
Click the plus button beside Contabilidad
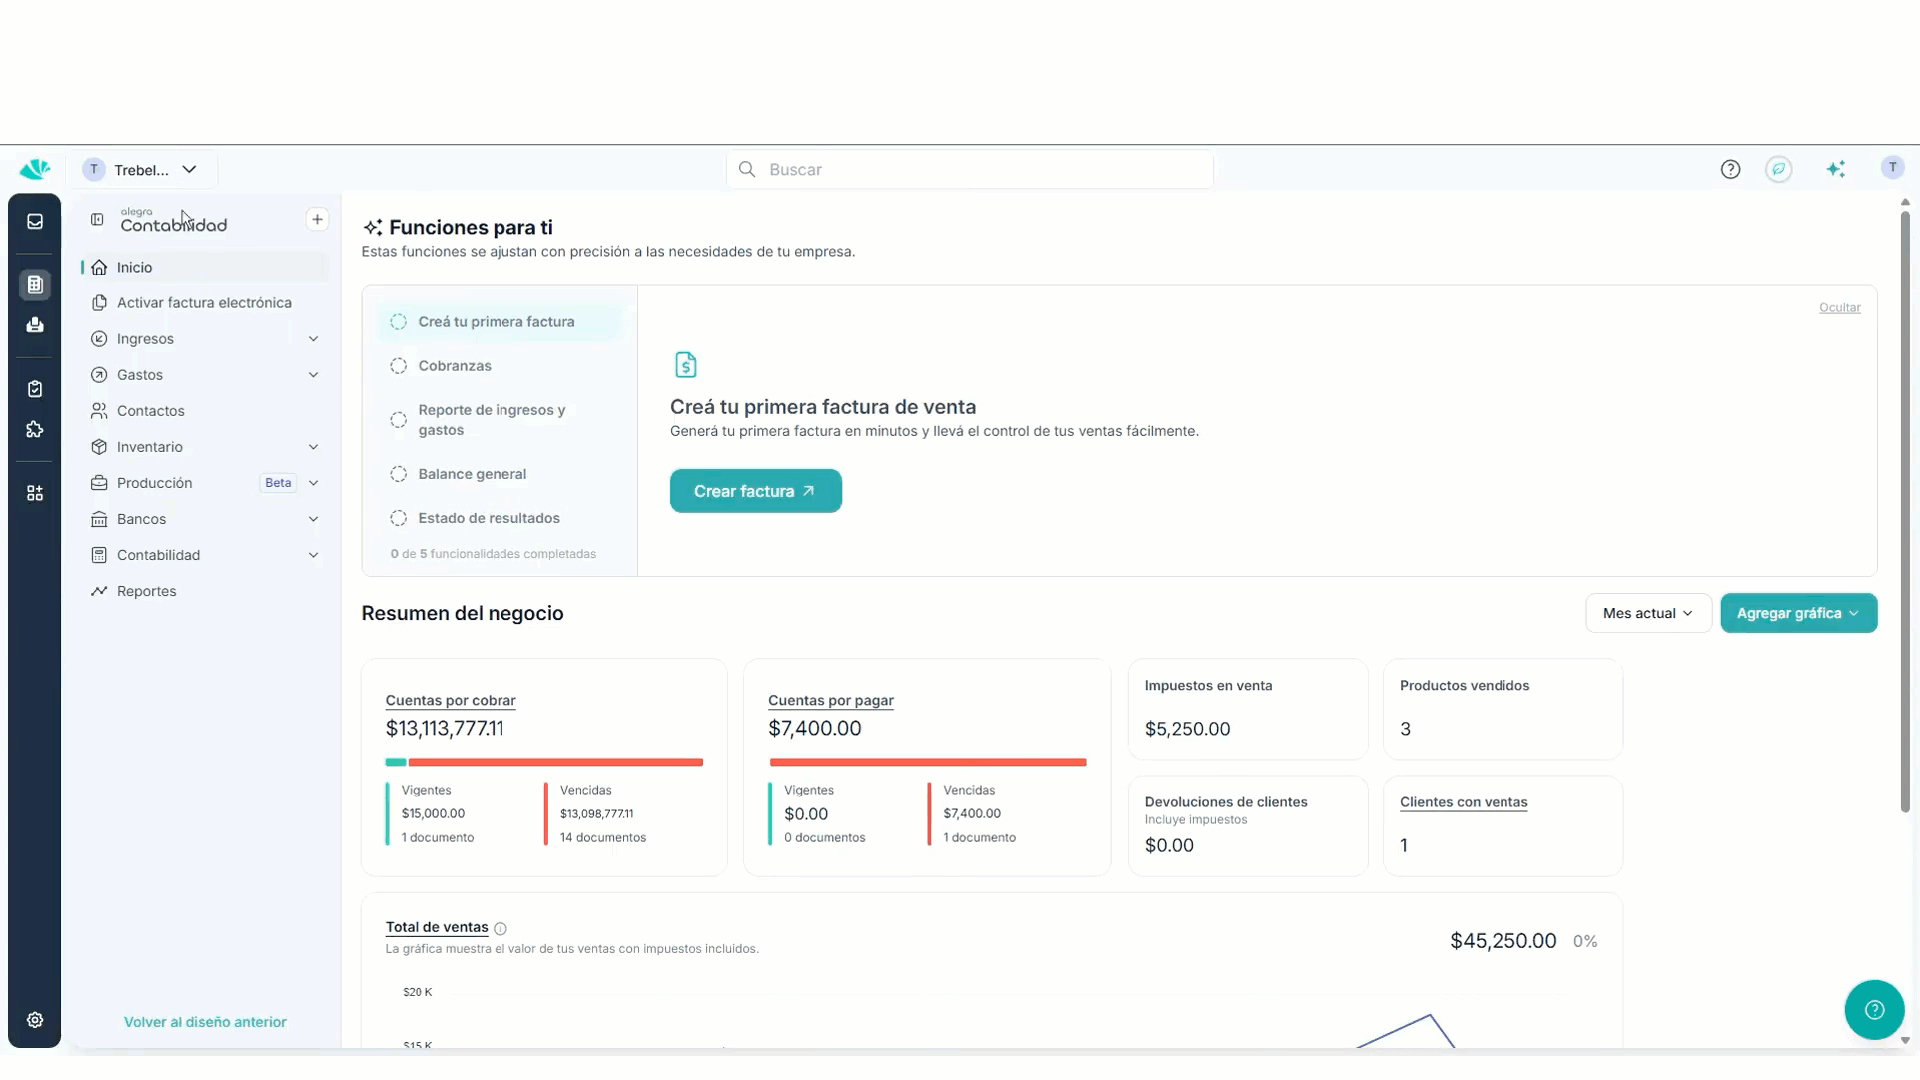[317, 219]
